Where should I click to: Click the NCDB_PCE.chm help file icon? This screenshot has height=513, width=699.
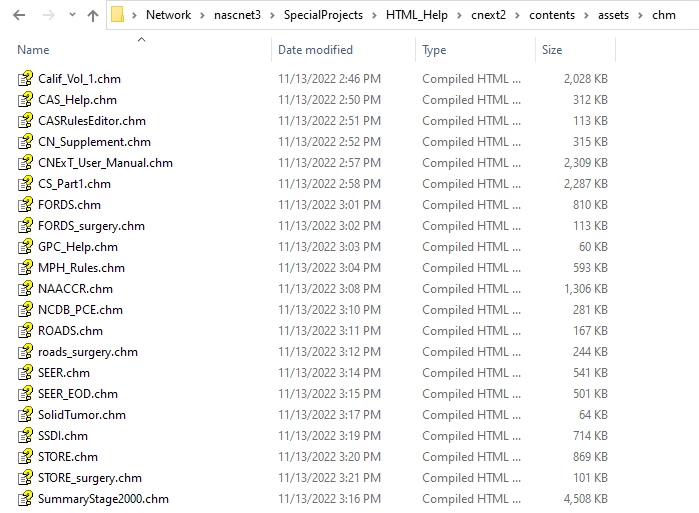coord(25,309)
